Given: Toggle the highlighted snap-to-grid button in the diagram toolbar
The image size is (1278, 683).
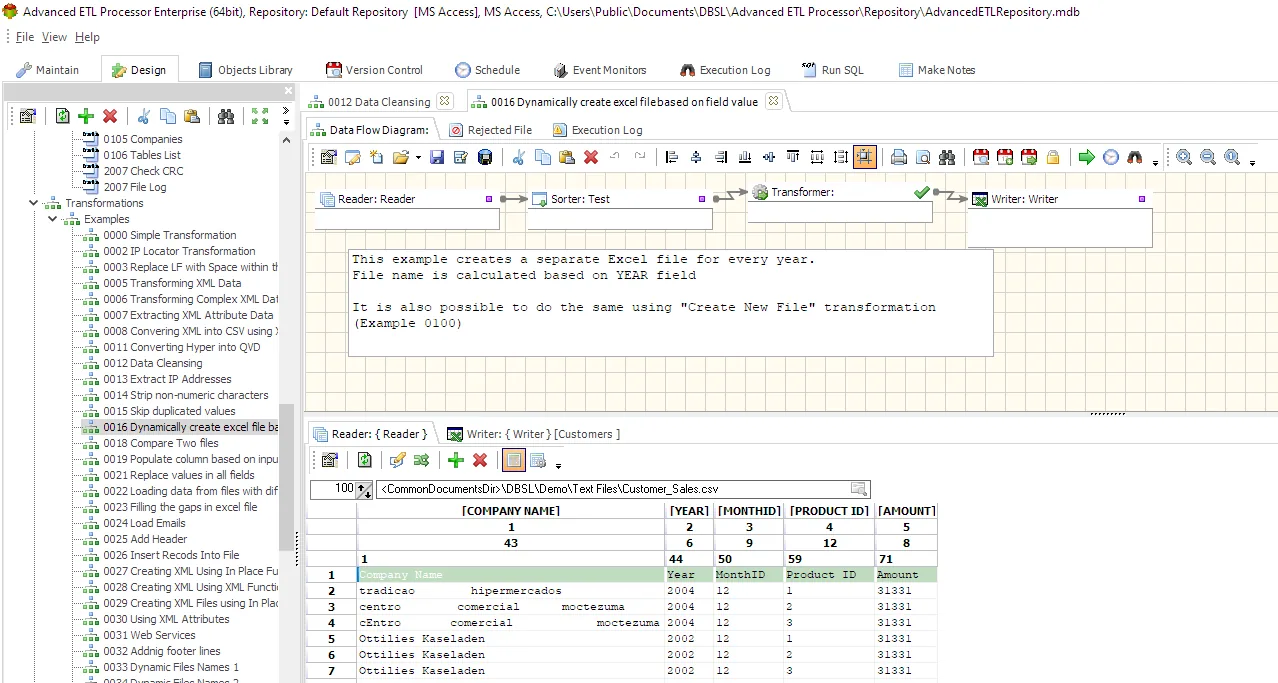Looking at the screenshot, I should coord(865,157).
